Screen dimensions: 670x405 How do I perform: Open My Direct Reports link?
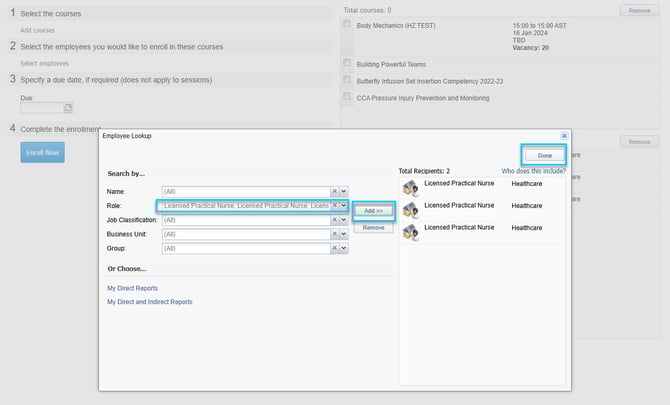[132, 288]
